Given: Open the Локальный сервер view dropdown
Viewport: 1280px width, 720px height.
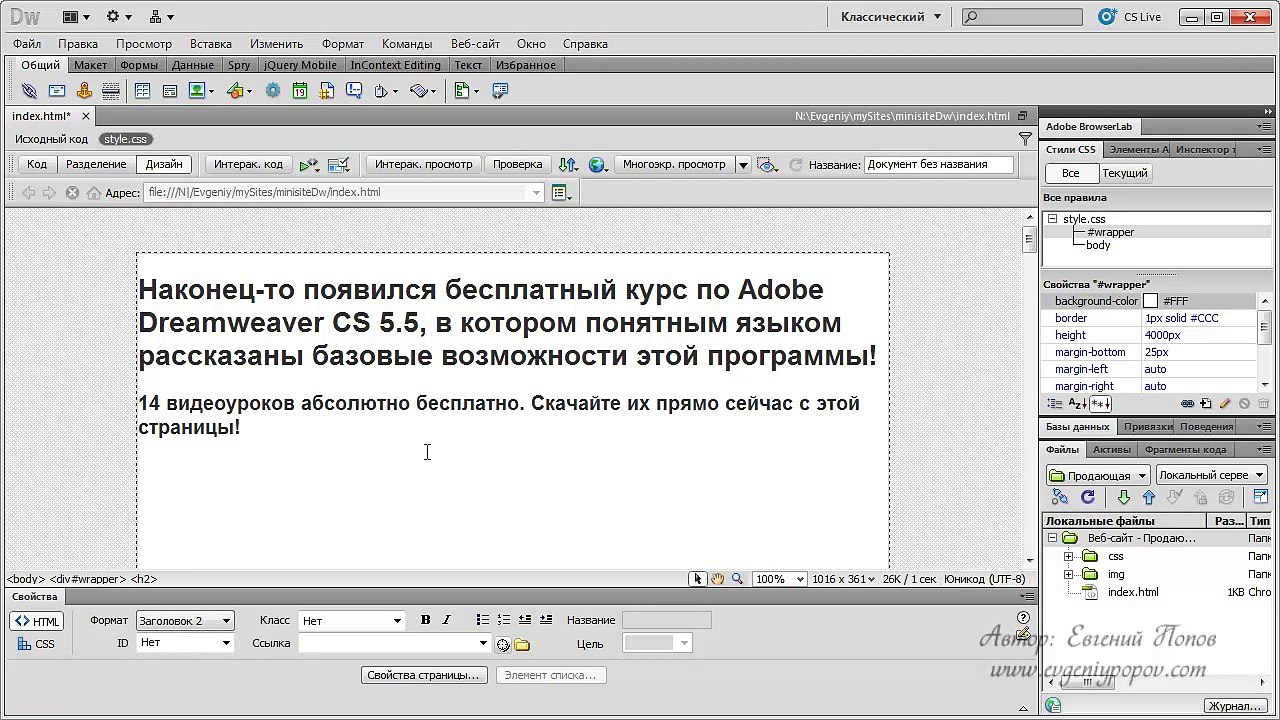Looking at the screenshot, I should (x=1212, y=475).
